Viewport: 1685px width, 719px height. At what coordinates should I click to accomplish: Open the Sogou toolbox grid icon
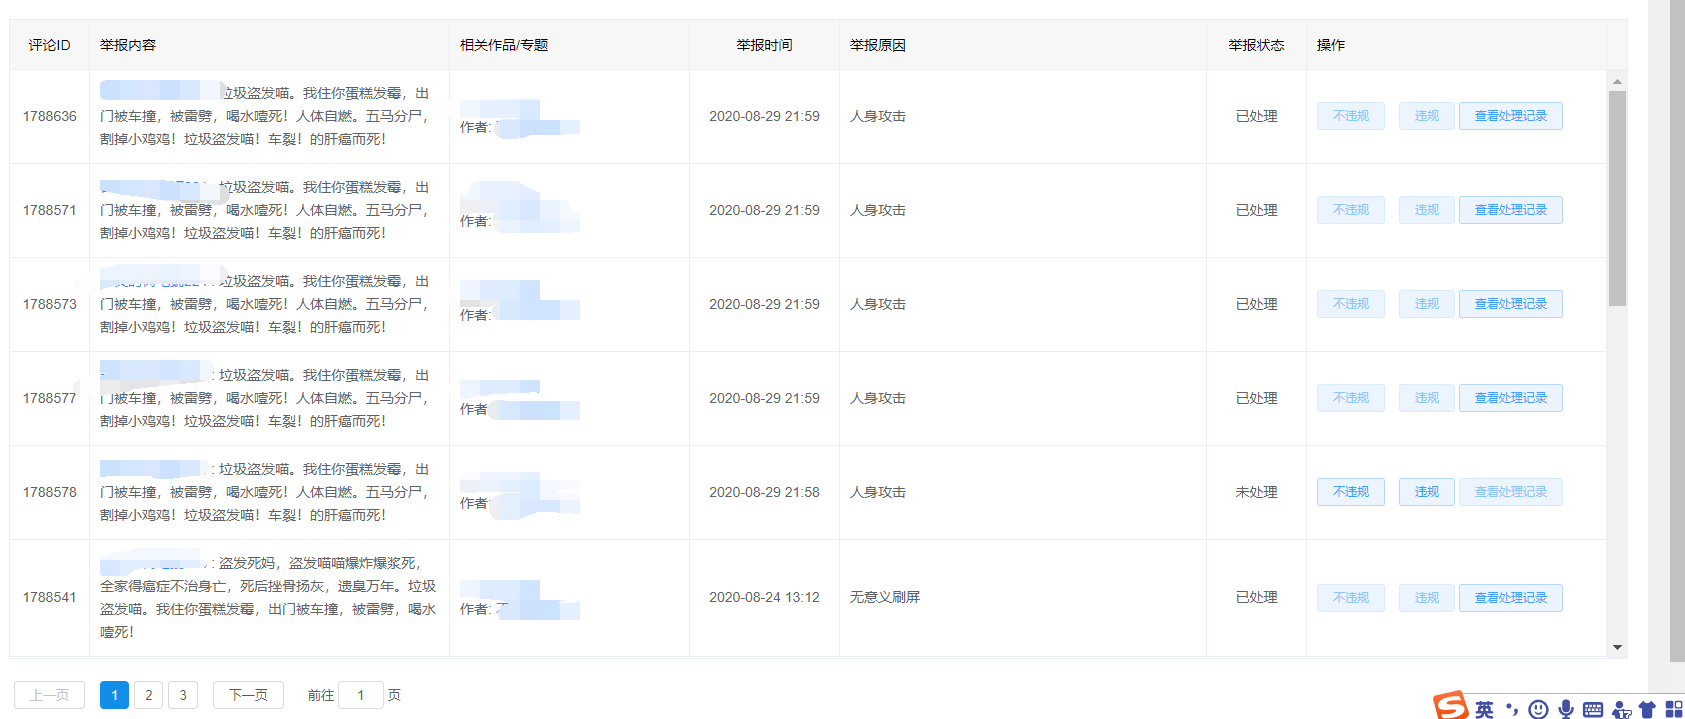[1674, 709]
